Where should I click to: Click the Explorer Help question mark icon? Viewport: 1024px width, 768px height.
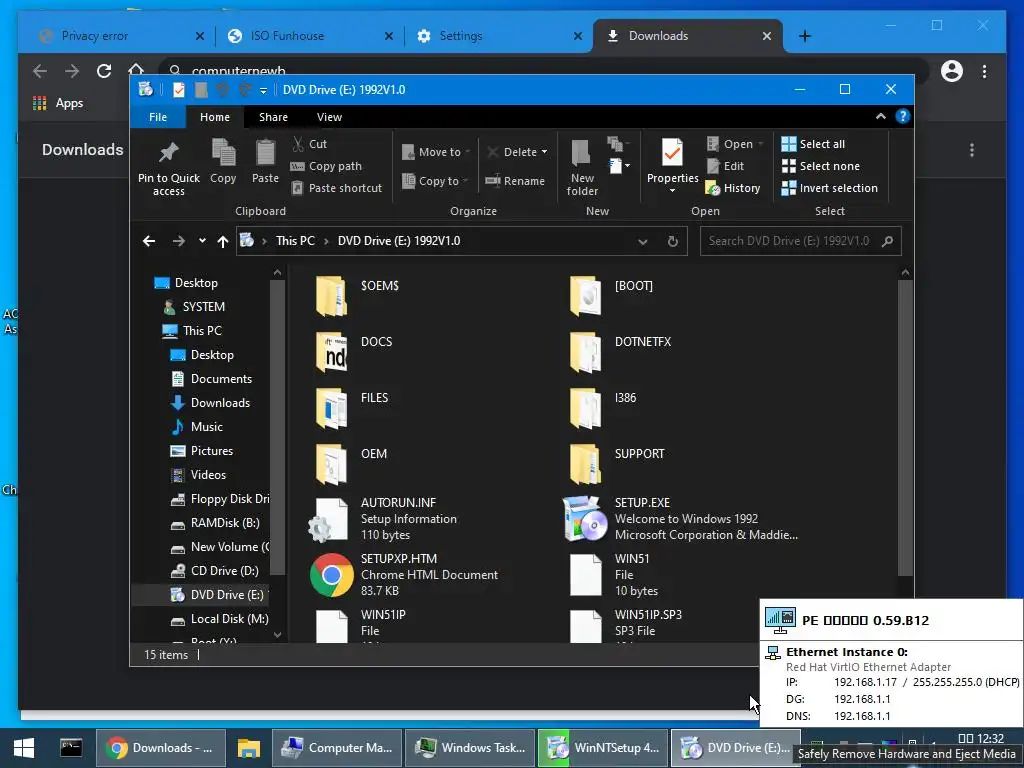903,116
